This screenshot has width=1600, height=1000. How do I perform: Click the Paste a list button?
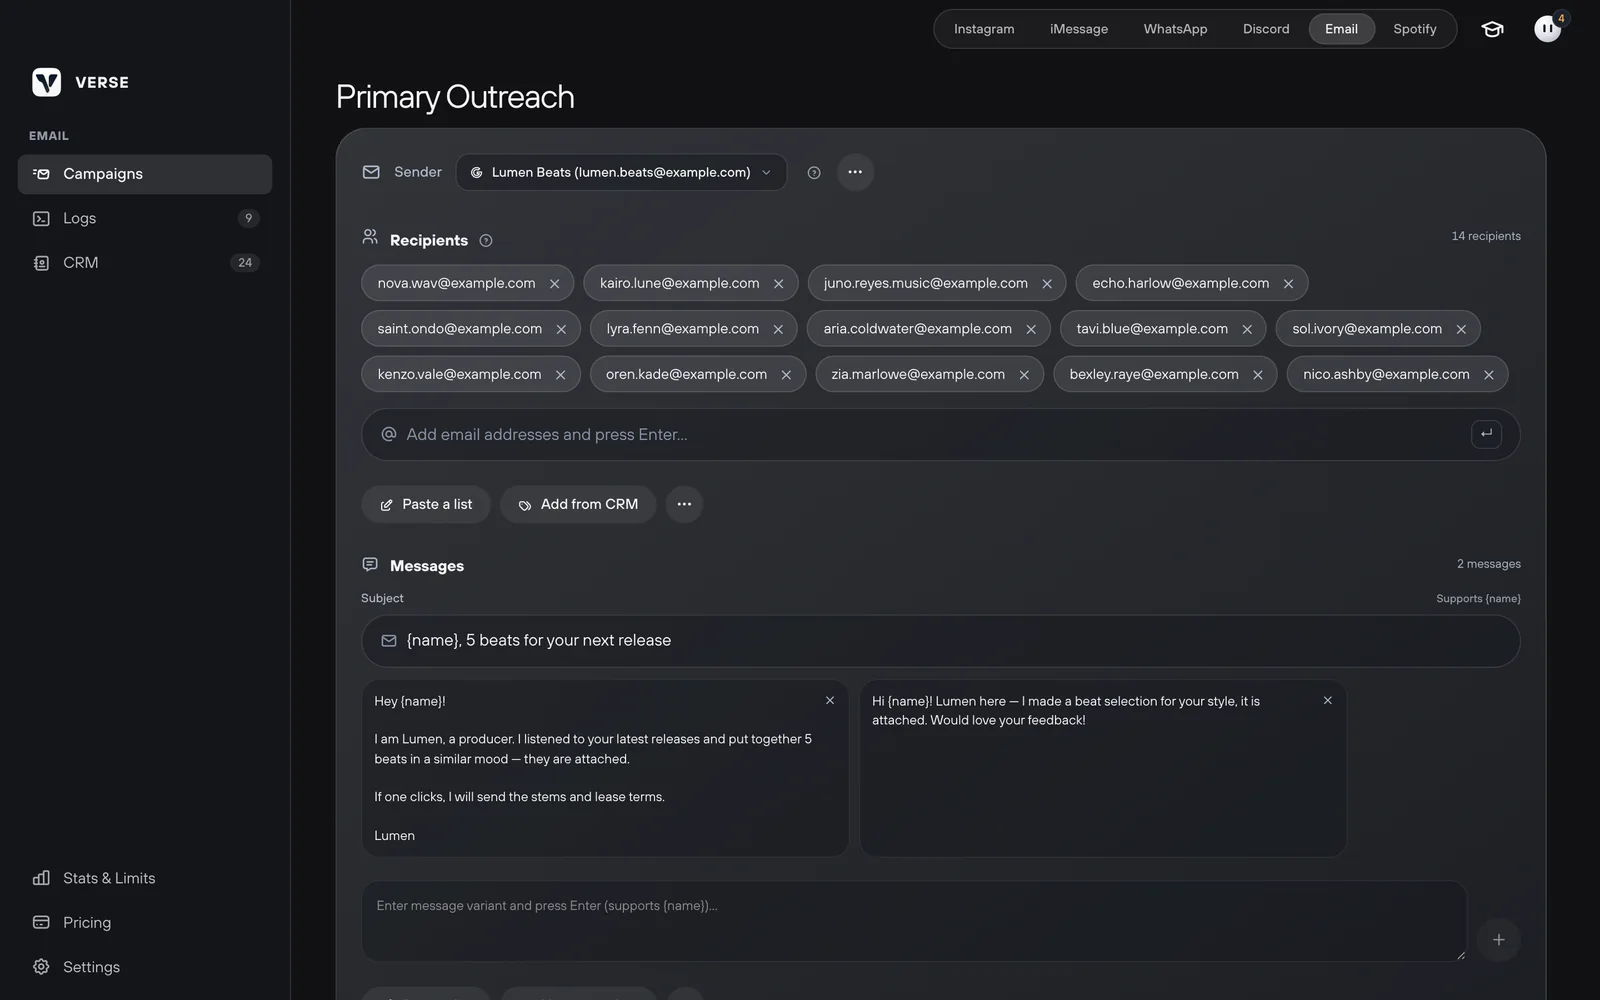[426, 504]
